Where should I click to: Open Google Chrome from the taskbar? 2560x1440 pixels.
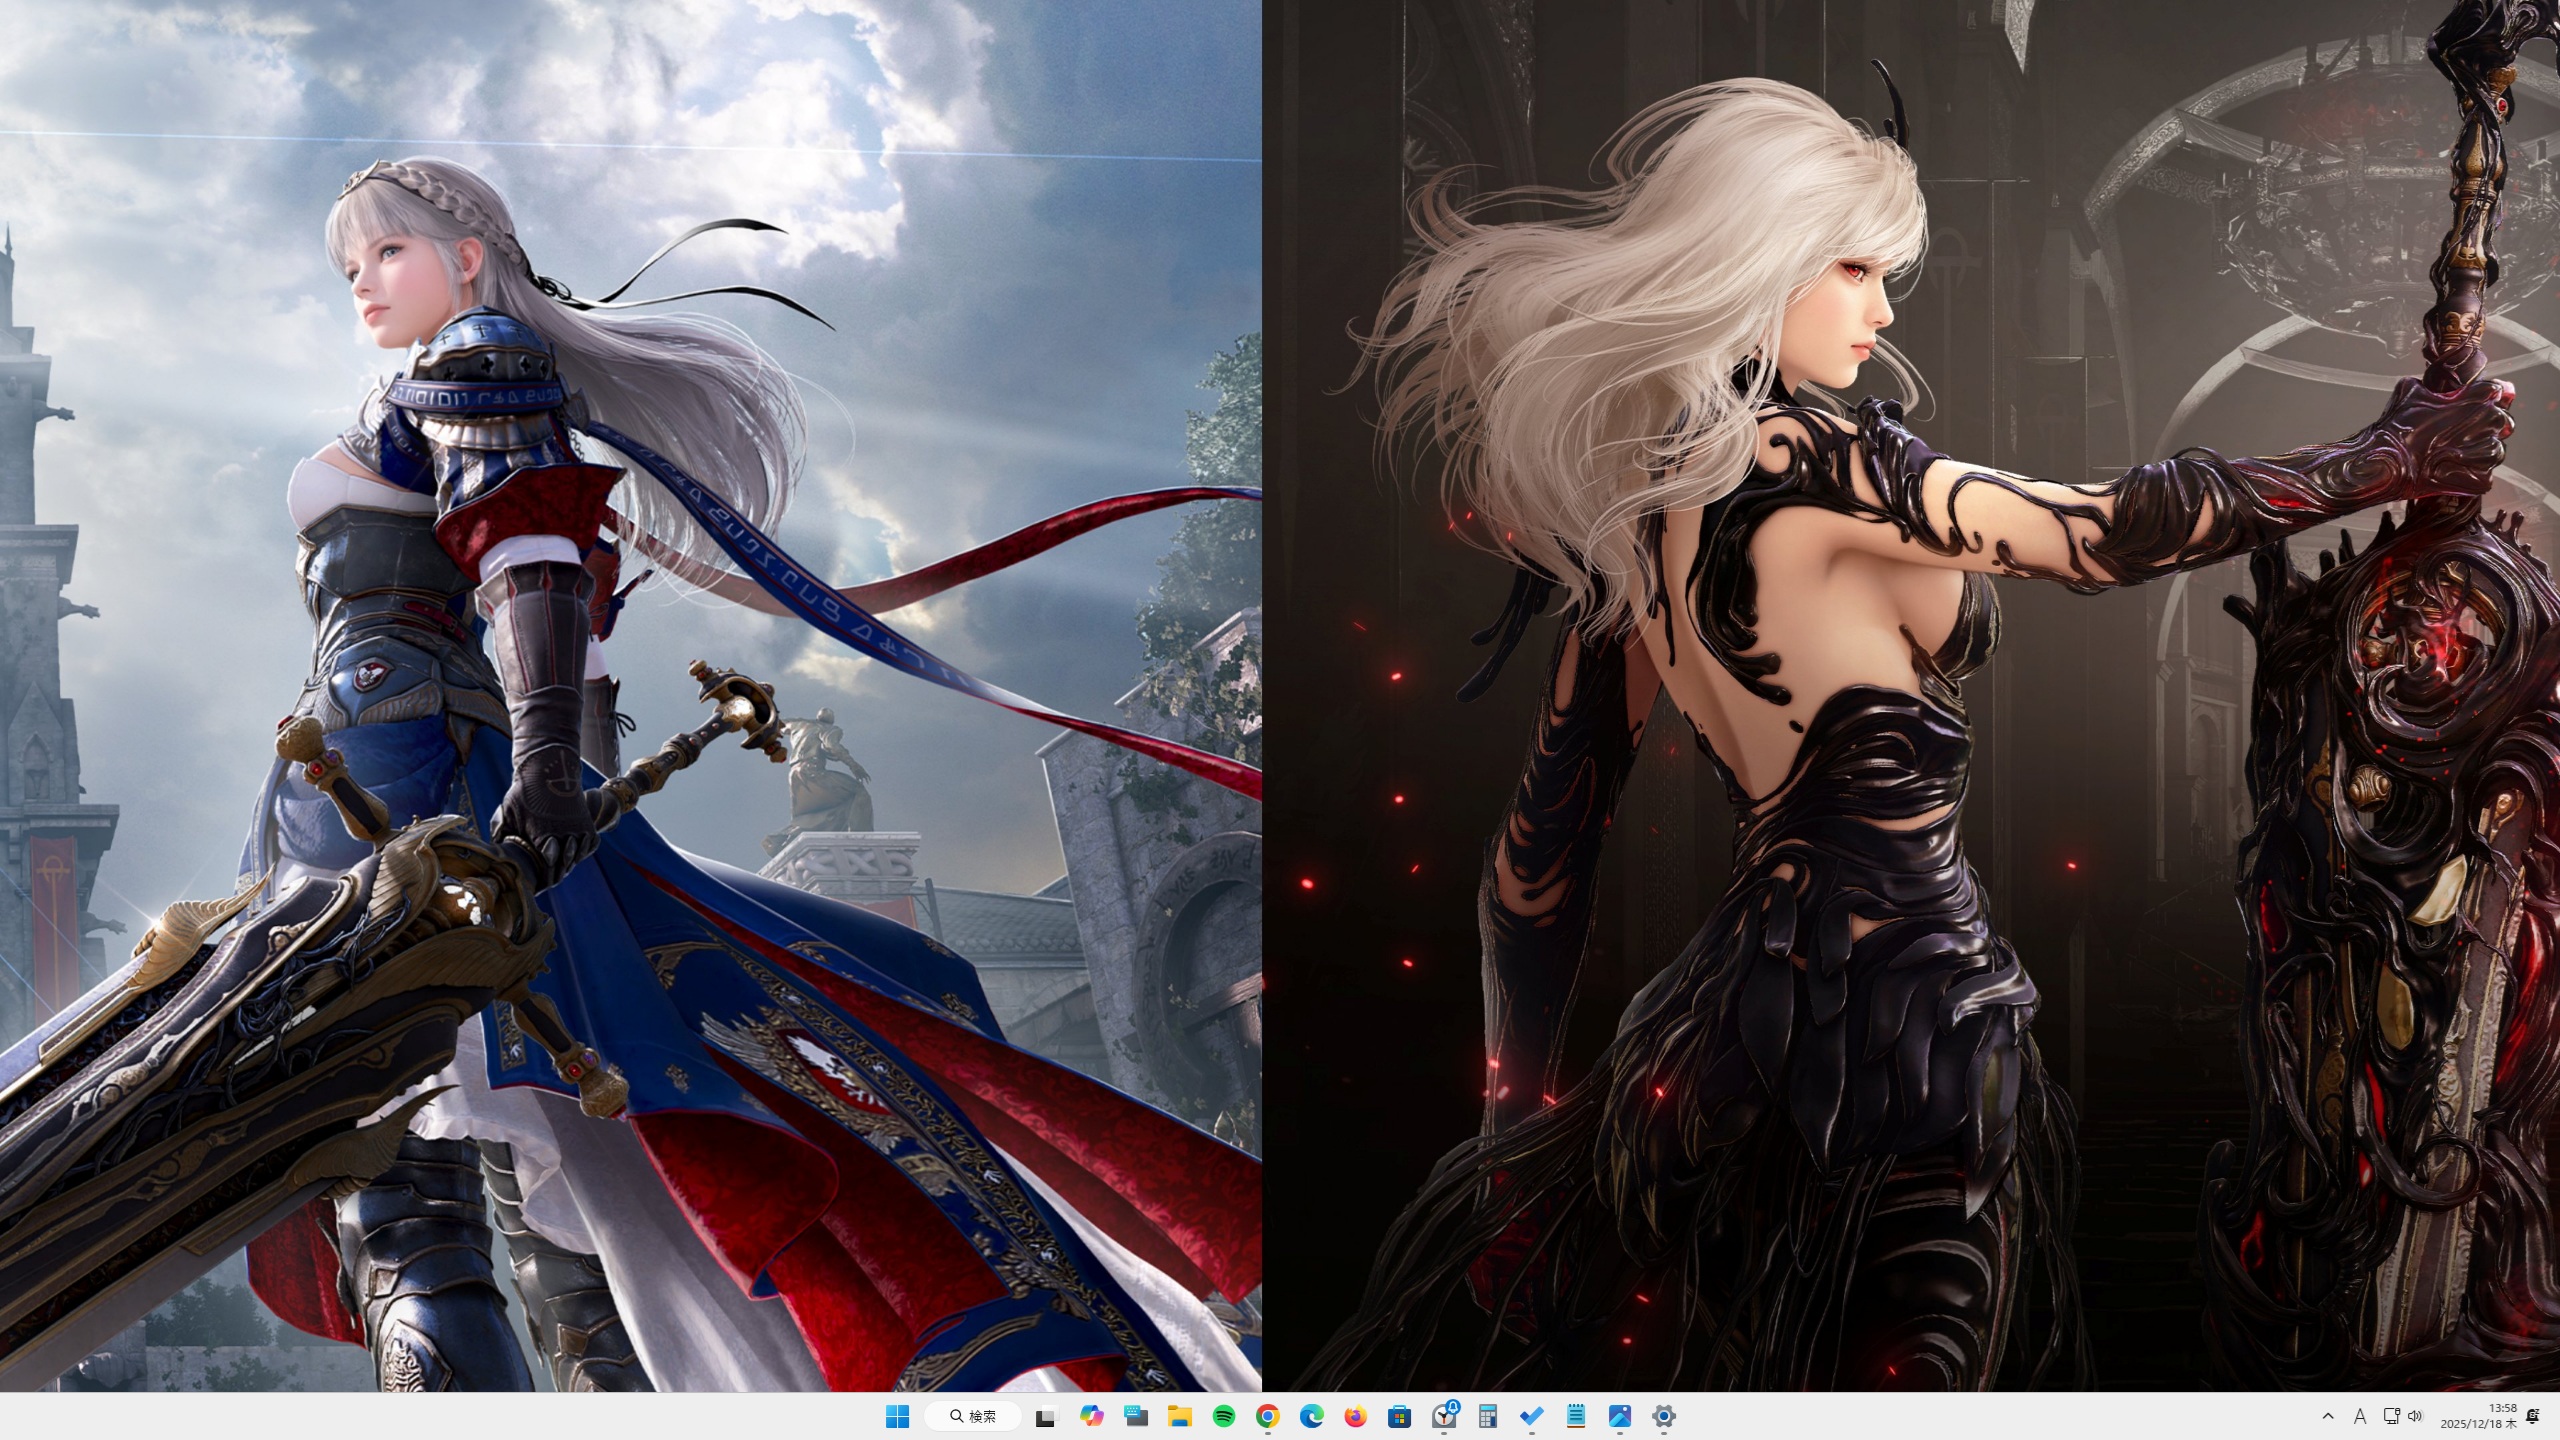point(1267,1416)
